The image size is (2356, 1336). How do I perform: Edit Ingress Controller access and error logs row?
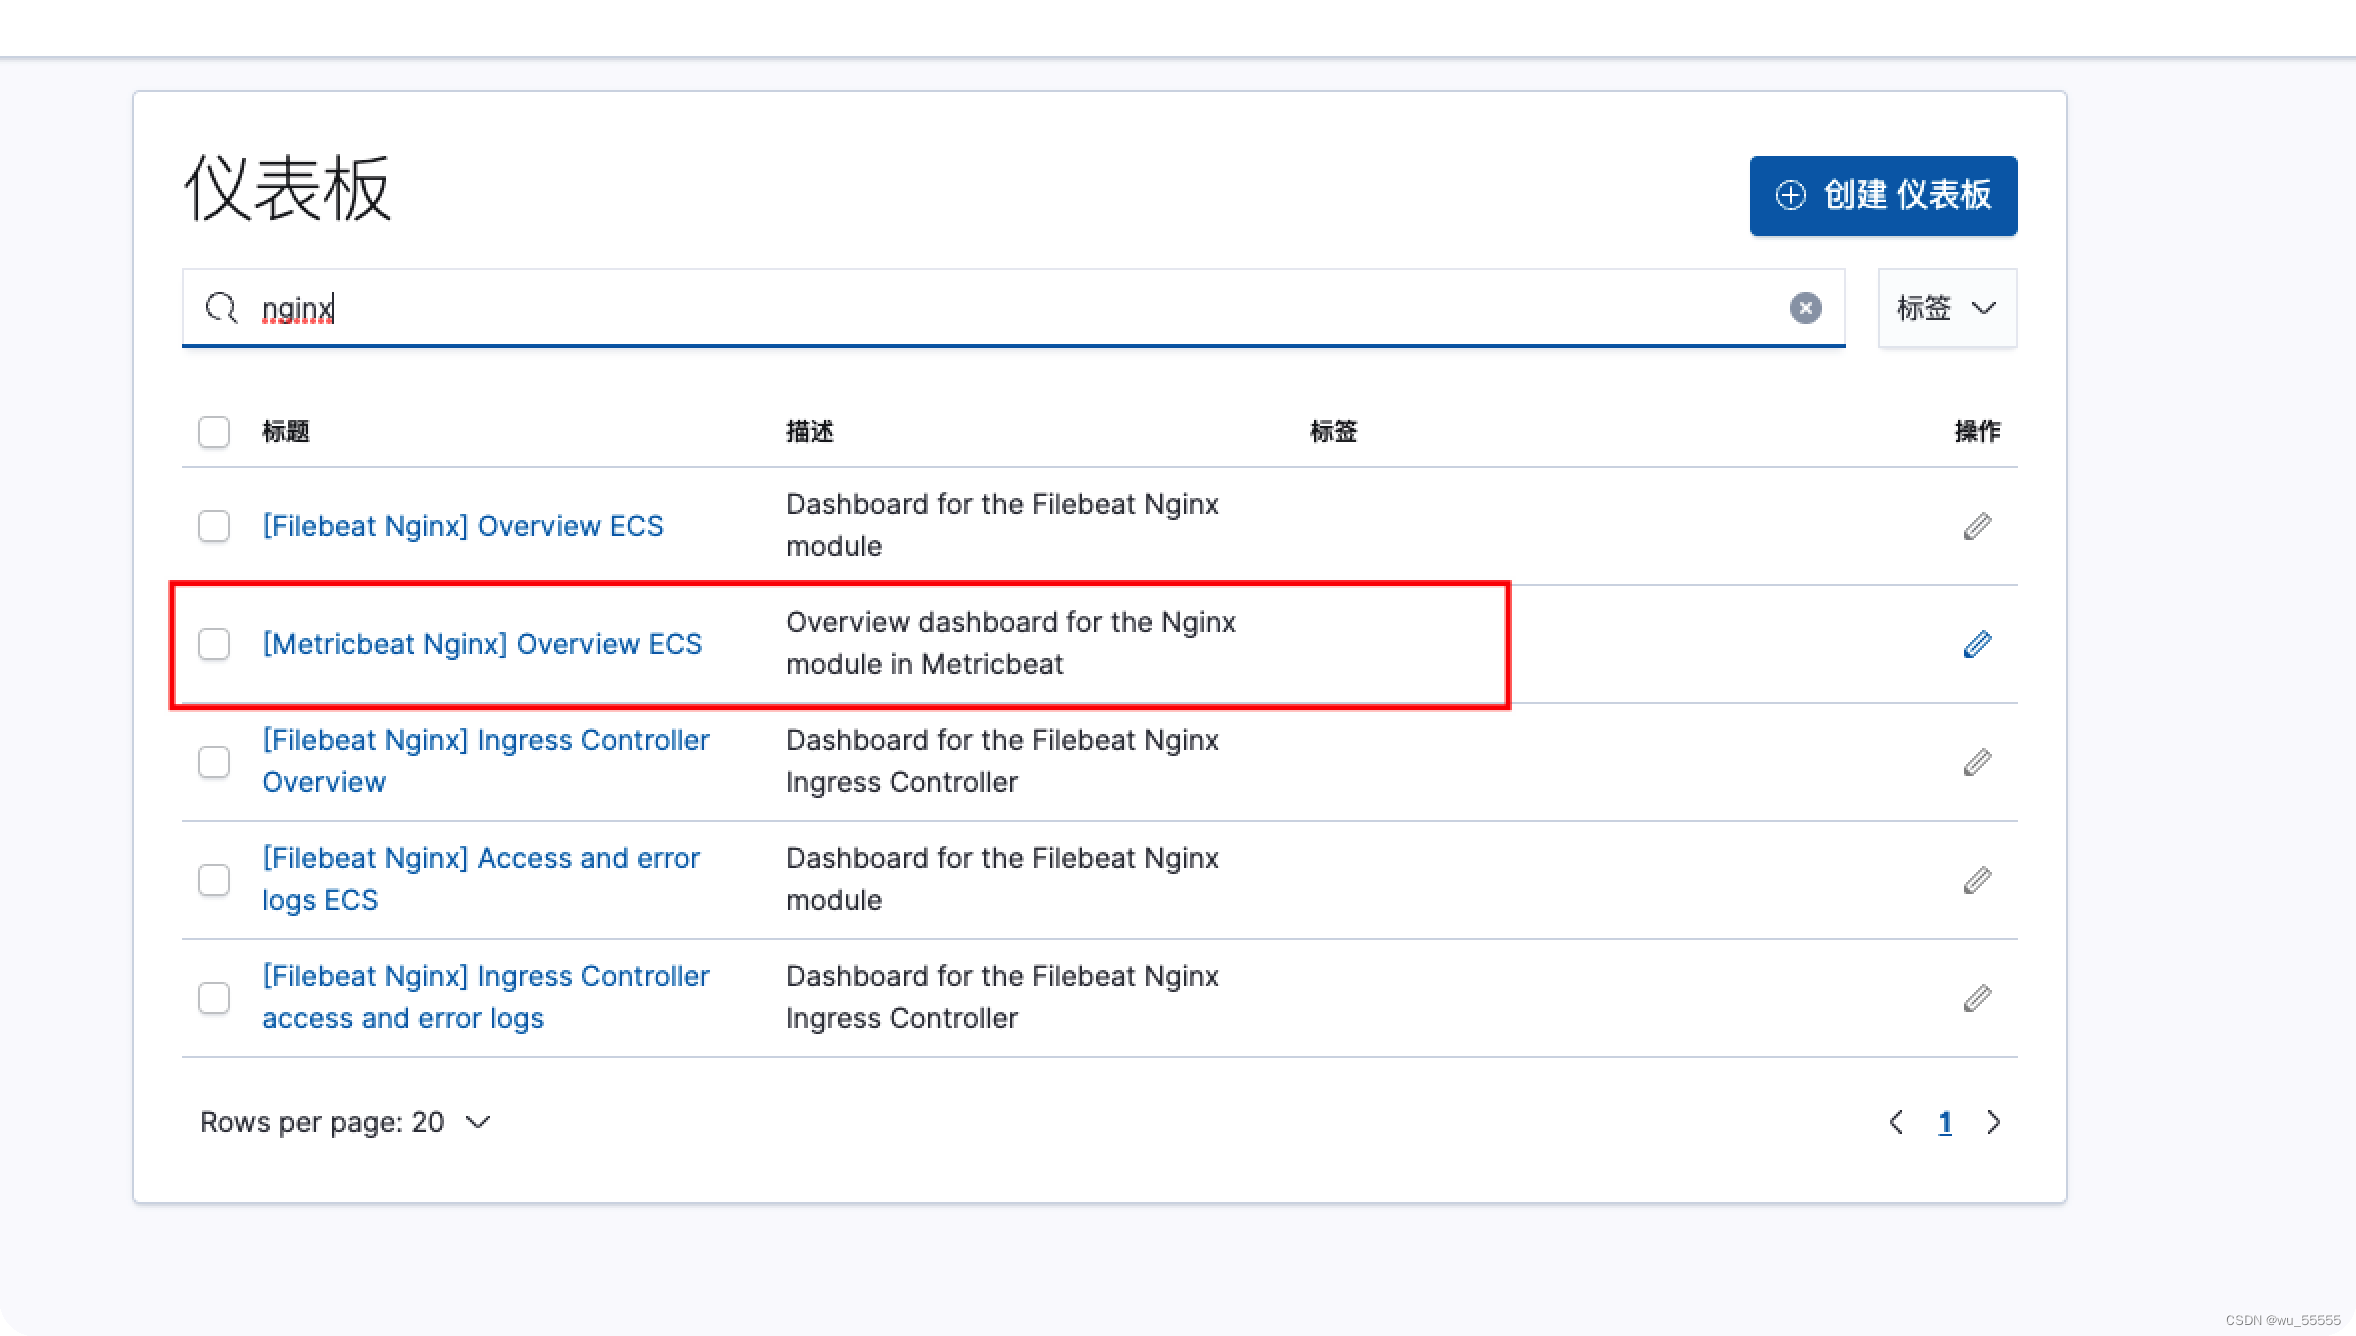pyautogui.click(x=1976, y=998)
